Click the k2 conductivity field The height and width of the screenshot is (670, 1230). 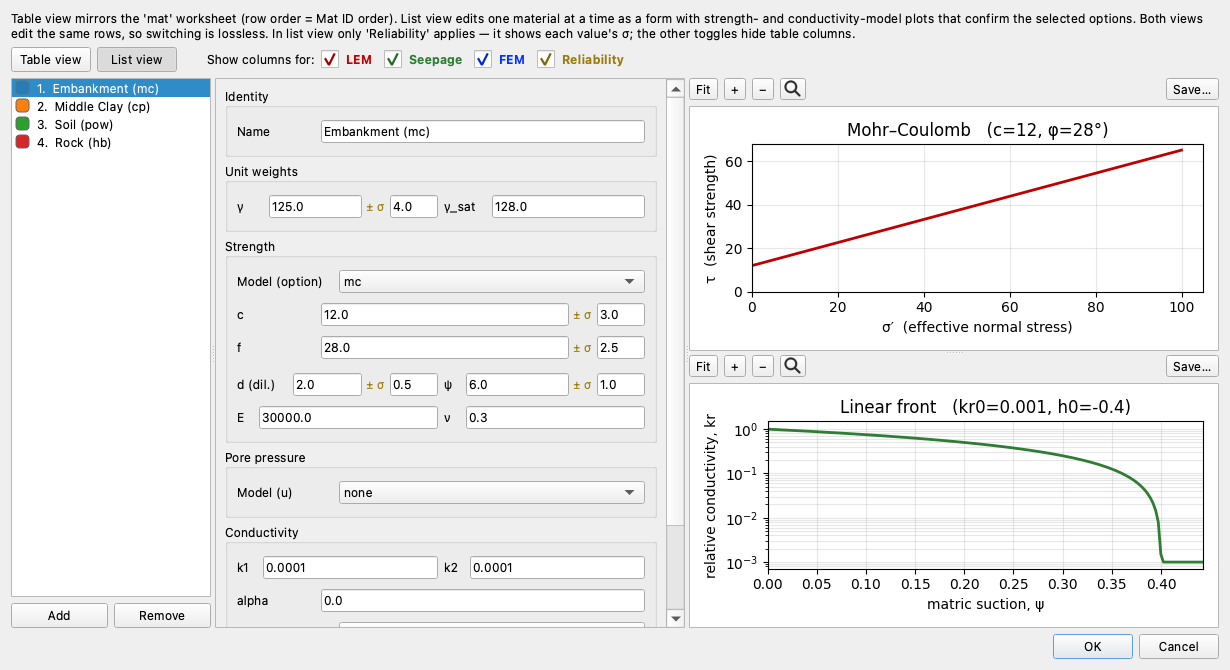pos(557,567)
